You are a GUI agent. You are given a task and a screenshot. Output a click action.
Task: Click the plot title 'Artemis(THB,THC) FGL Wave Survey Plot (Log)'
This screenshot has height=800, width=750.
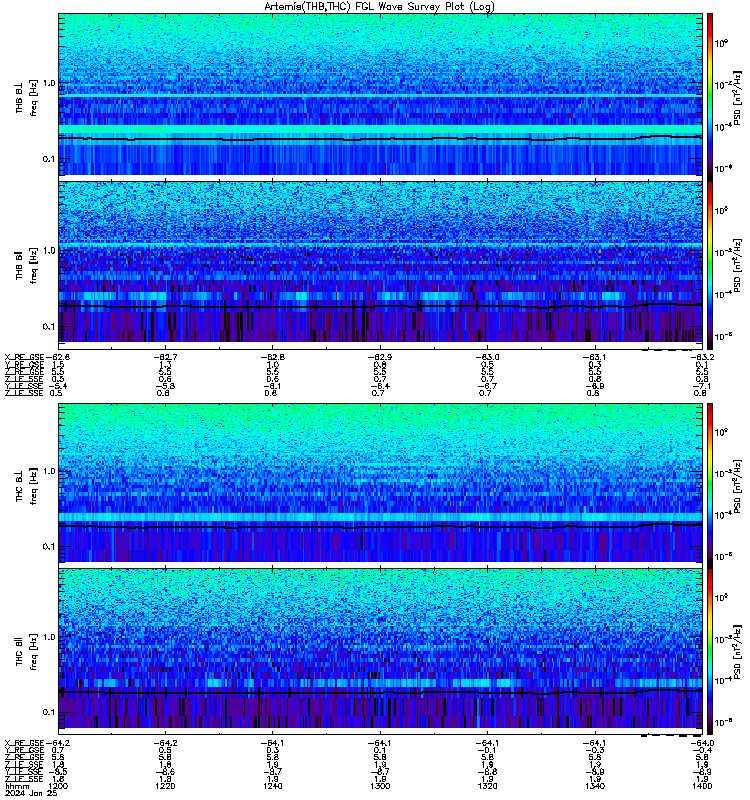(379, 7)
